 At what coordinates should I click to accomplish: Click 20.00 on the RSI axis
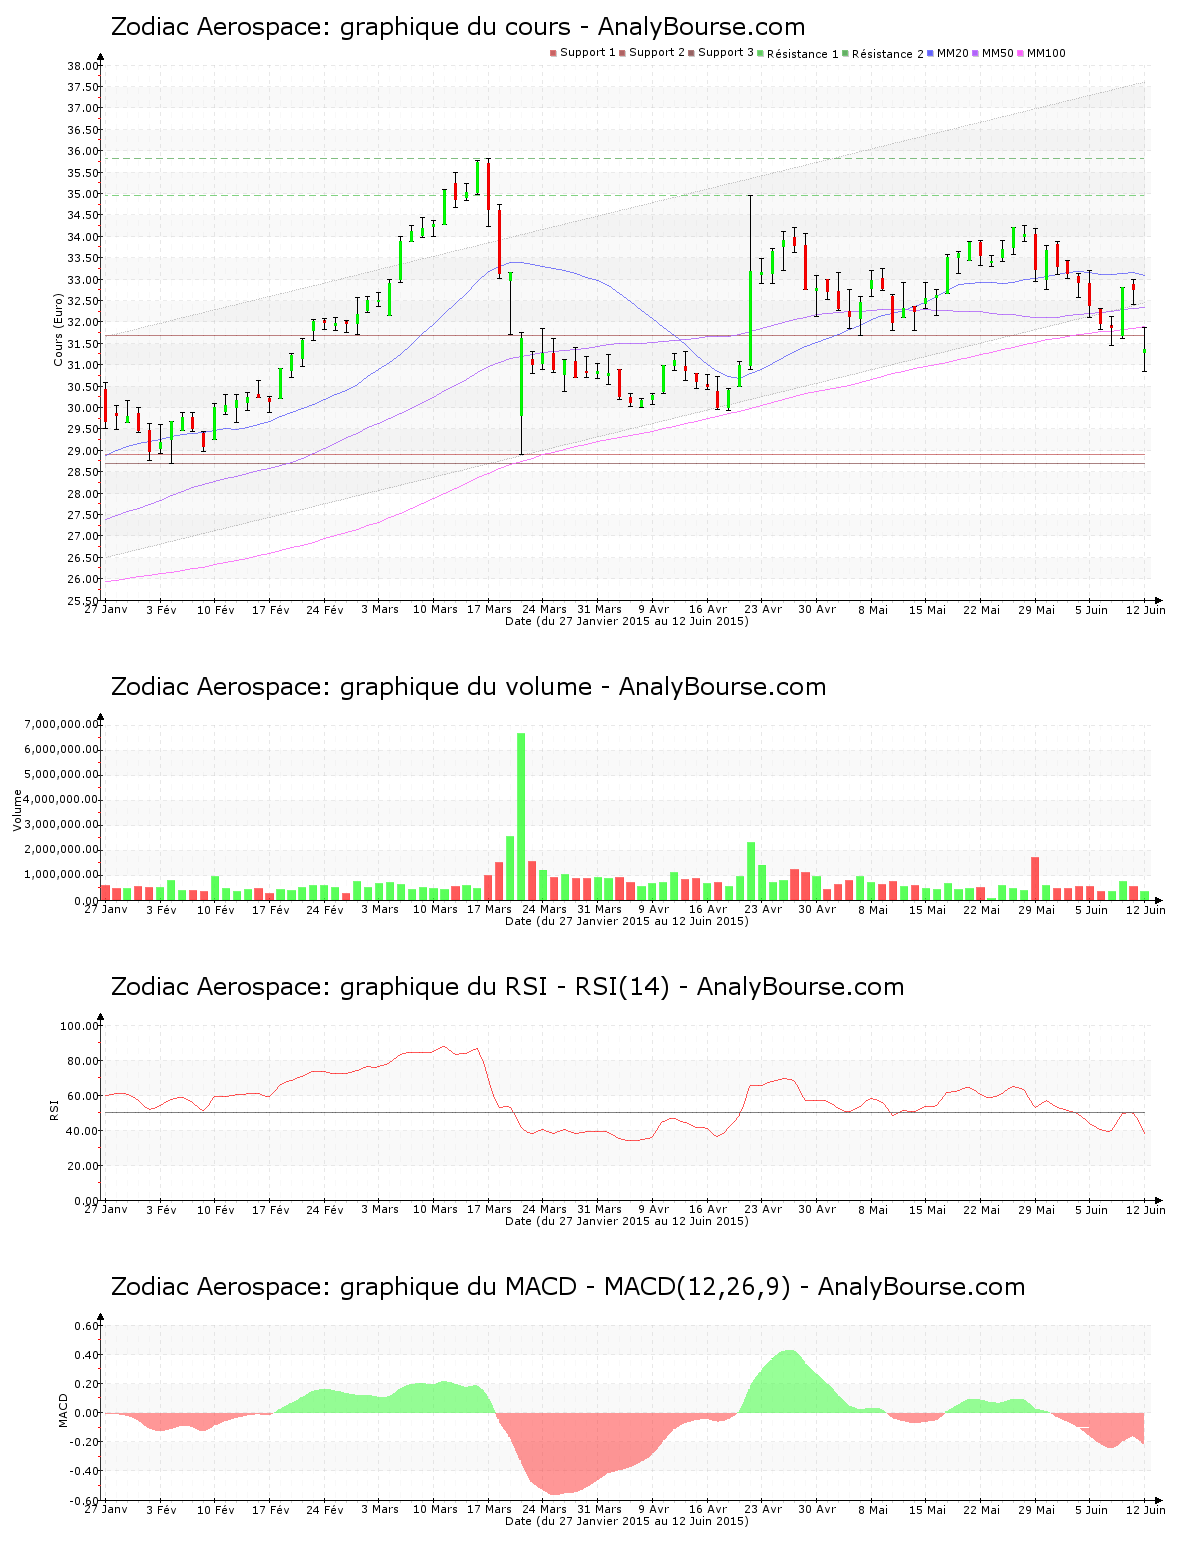(x=83, y=1166)
